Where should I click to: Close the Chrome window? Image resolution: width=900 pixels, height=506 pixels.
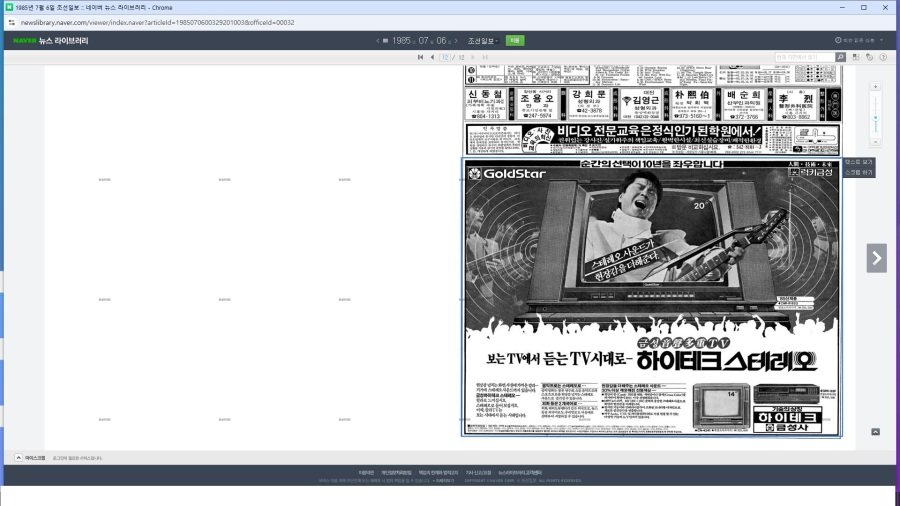(885, 7)
